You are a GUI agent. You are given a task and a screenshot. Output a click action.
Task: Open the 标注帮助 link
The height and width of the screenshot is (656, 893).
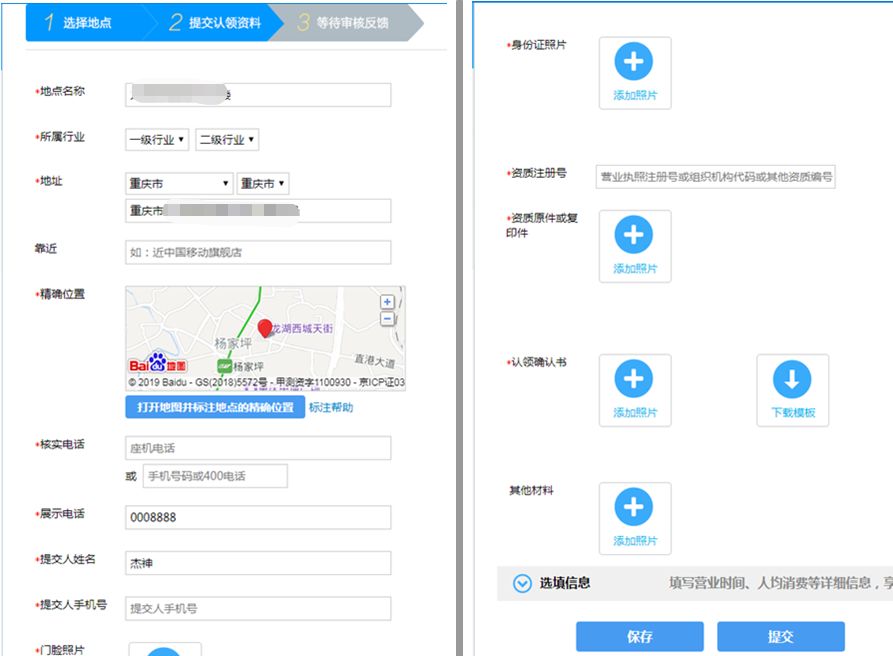pos(331,407)
